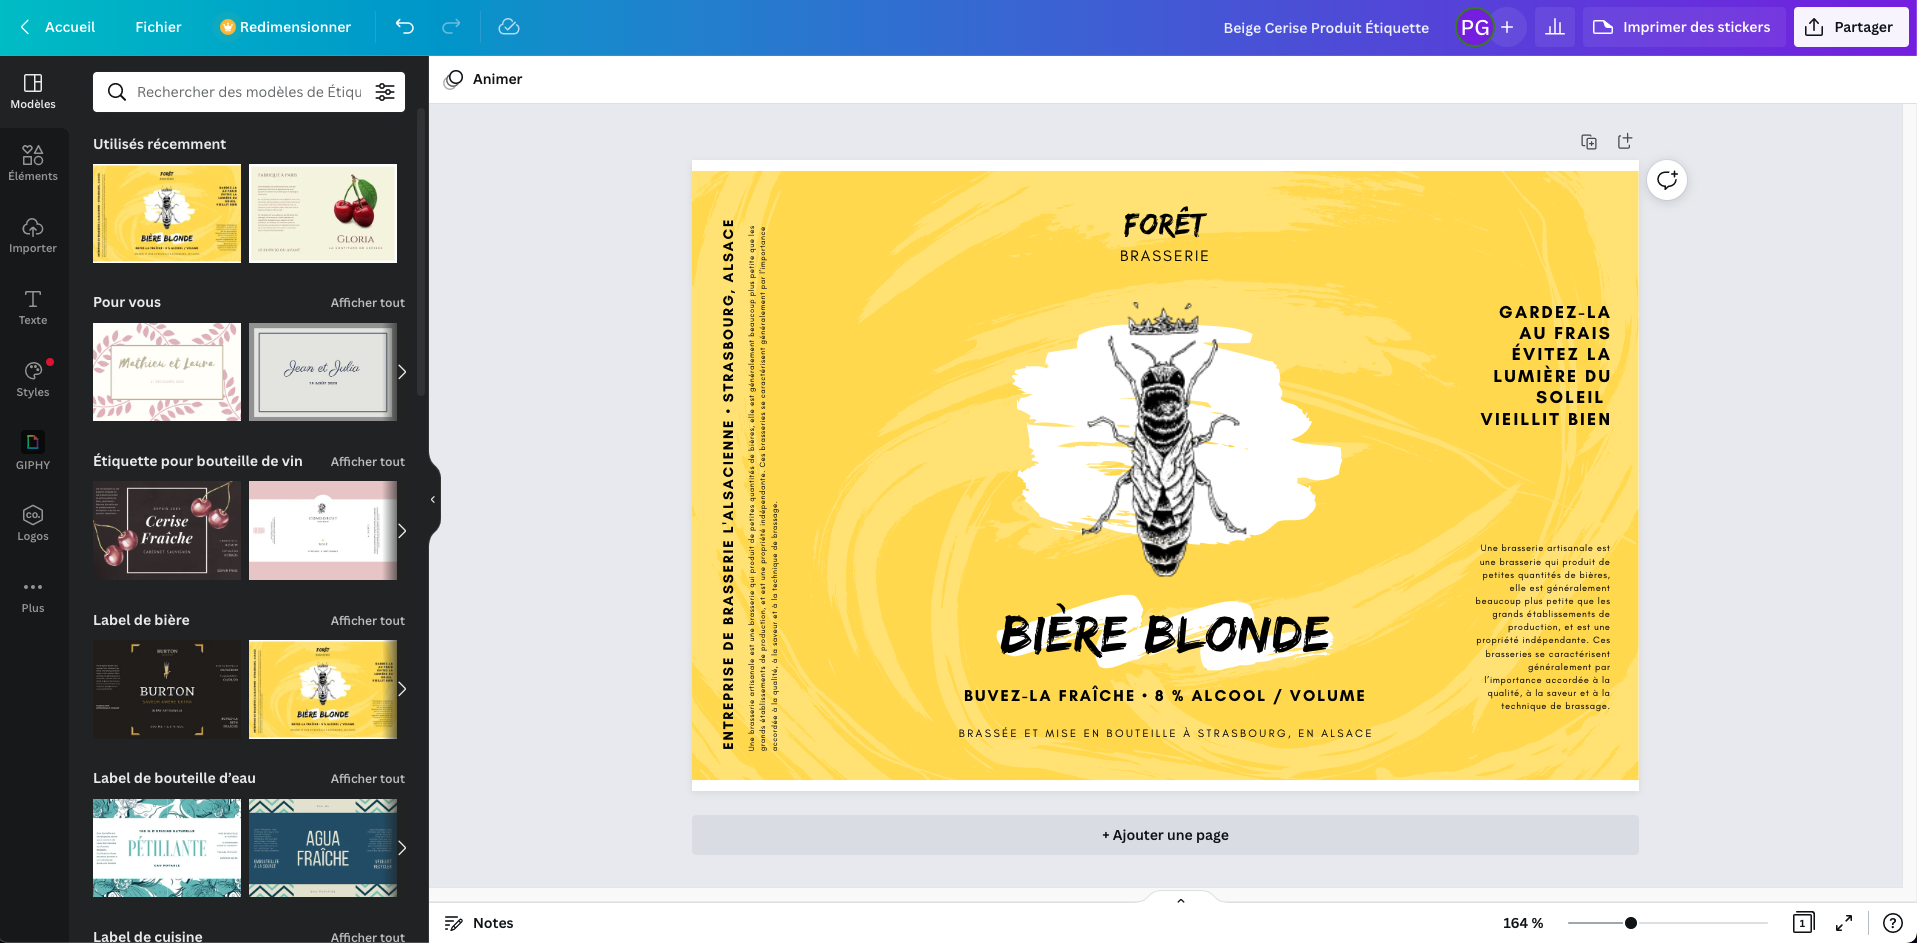This screenshot has width=1917, height=943.
Task: Click the templates panel scrollbar
Action: [421, 250]
